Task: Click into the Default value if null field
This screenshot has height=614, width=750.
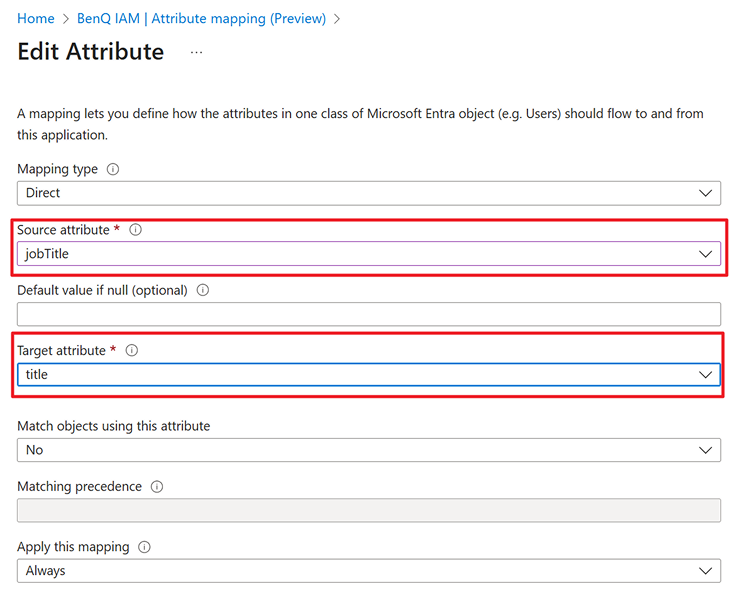Action: tap(368, 314)
